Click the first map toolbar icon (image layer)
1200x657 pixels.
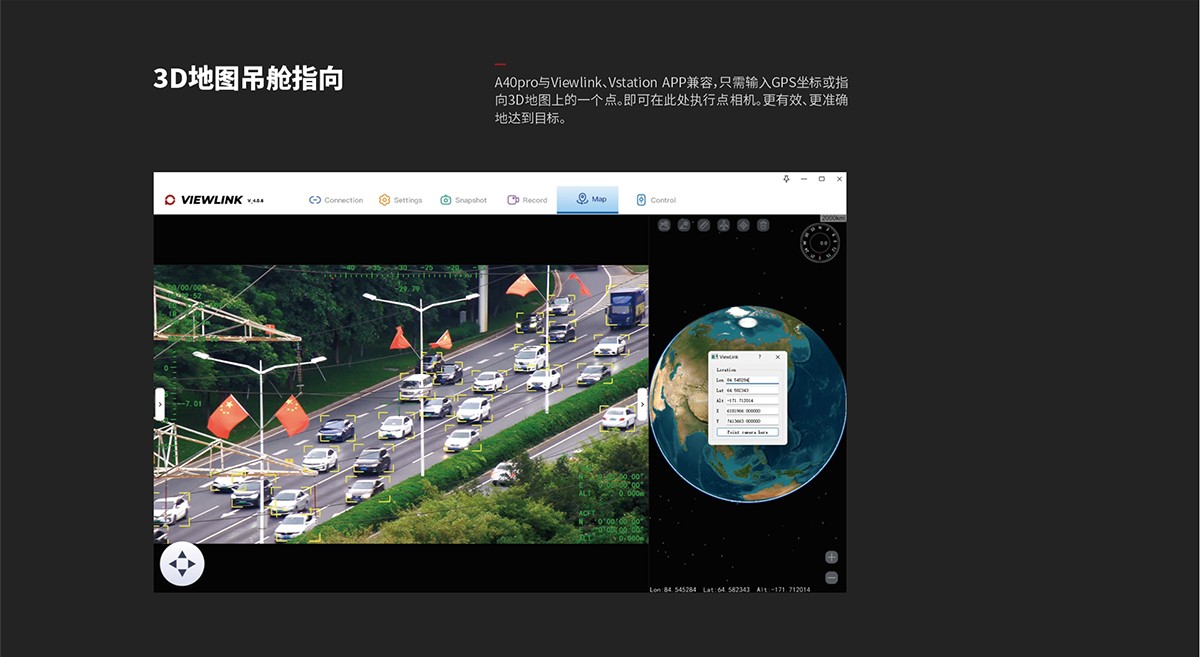pos(664,225)
